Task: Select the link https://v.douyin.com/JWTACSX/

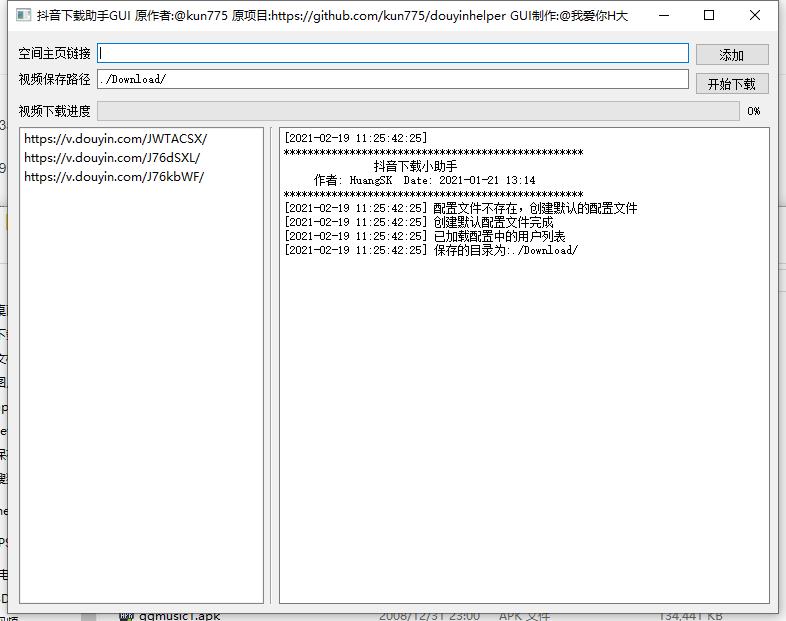Action: coord(115,139)
